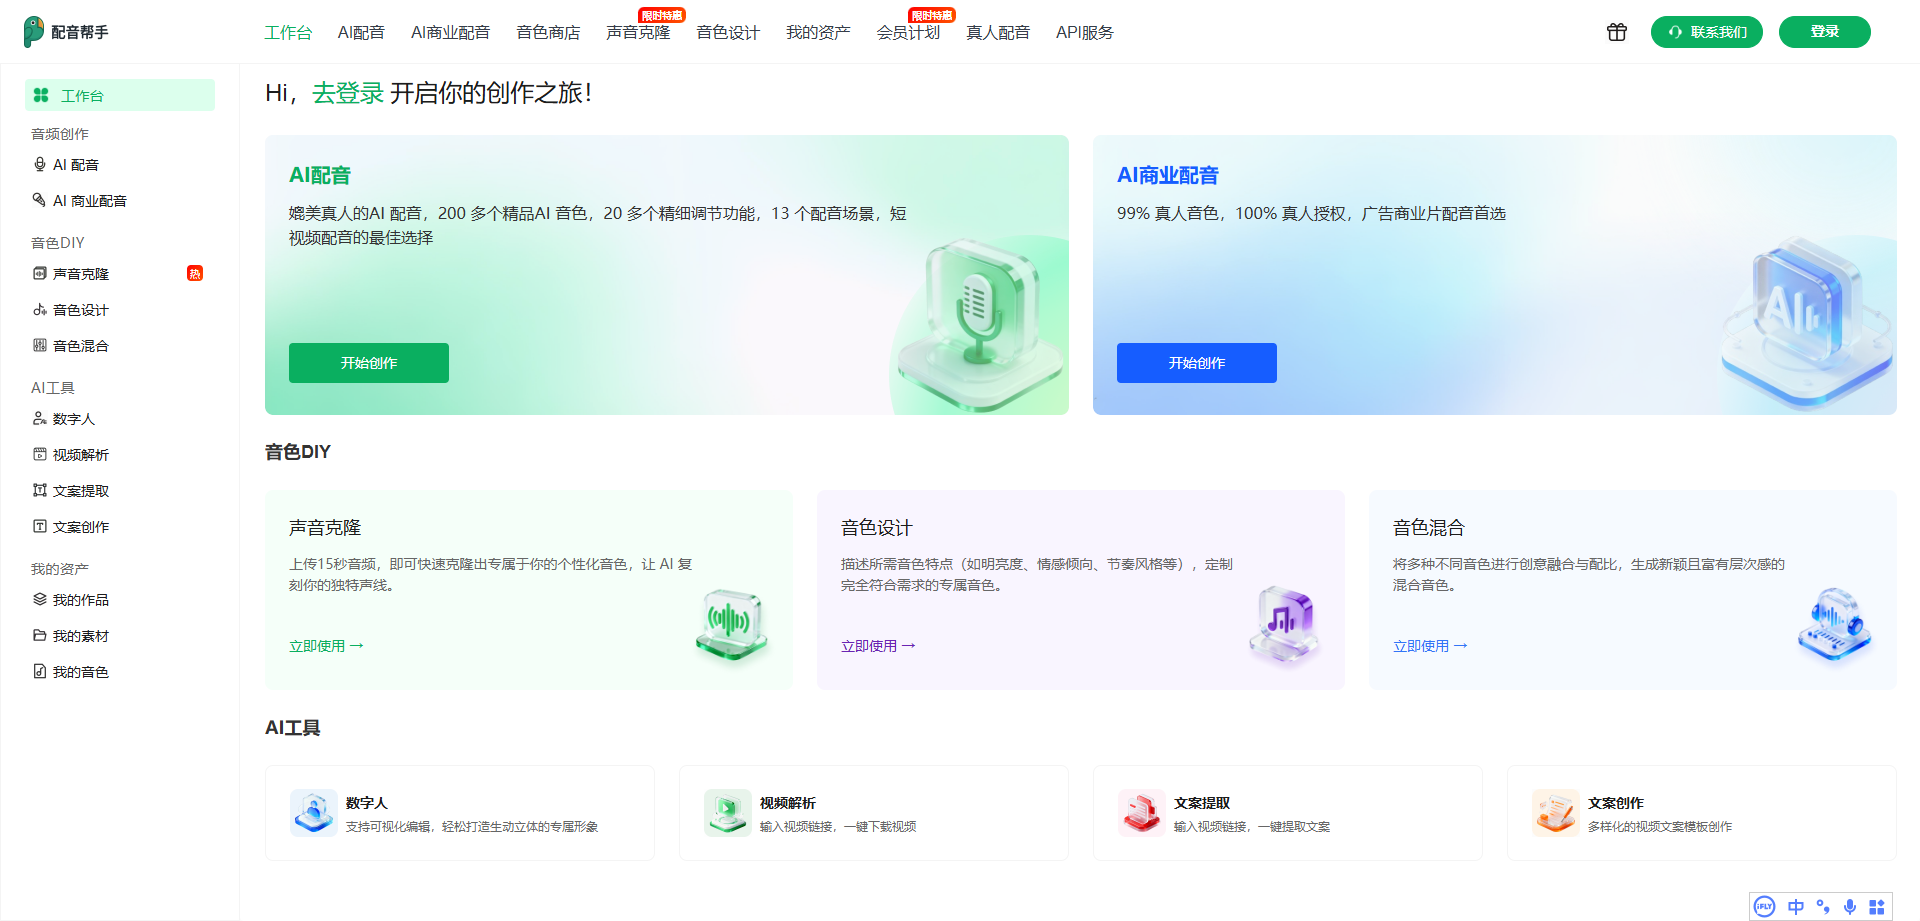Open the 会员计划 navigation tab
Screen dimensions: 1920x921
(908, 33)
